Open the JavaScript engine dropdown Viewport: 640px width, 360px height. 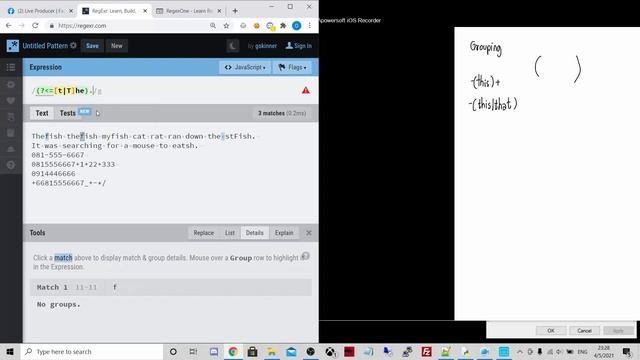(x=245, y=67)
